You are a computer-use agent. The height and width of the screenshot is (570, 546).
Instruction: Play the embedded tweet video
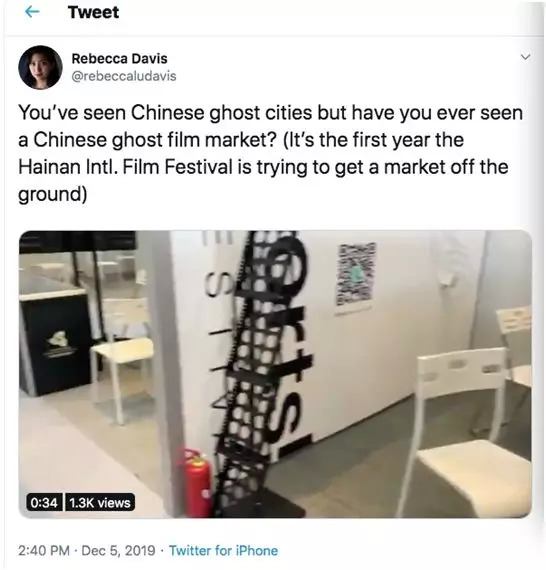coord(275,374)
